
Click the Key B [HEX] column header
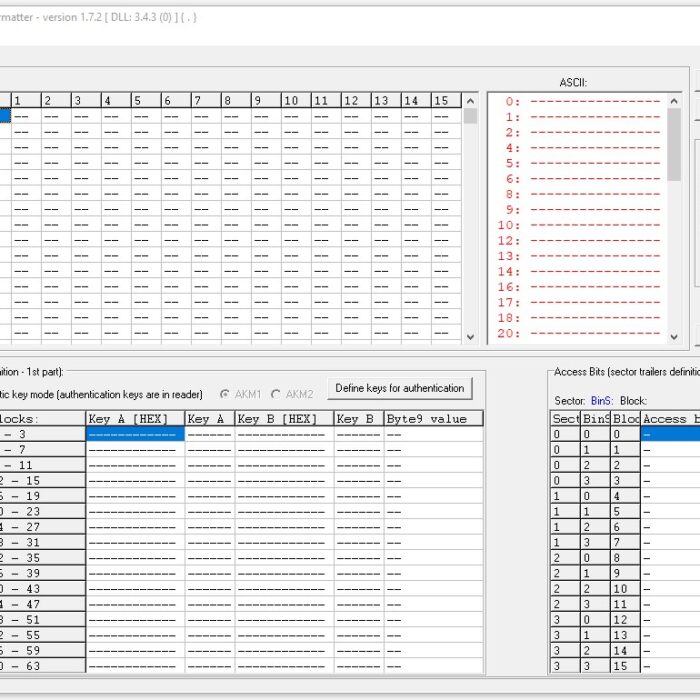click(x=284, y=419)
